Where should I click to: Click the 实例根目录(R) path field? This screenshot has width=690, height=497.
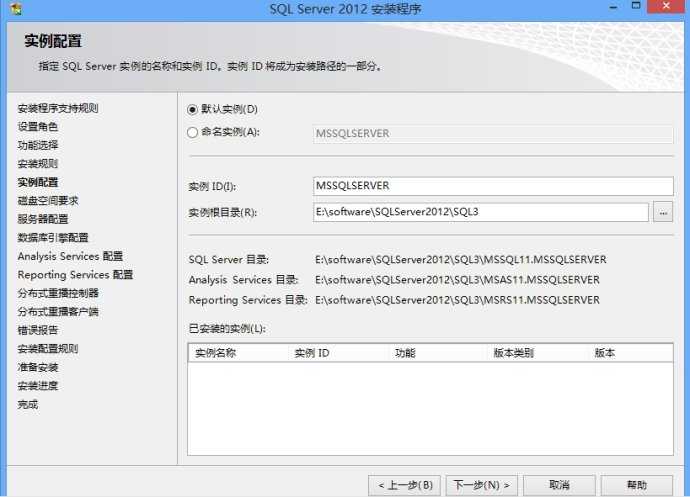(x=481, y=212)
